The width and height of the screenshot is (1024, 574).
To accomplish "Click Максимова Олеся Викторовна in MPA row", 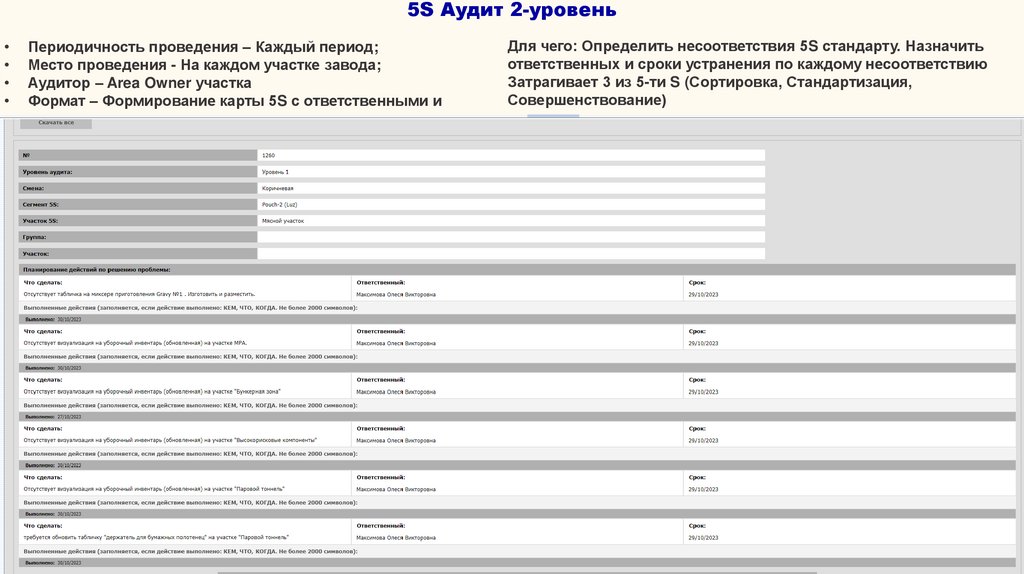I will (396, 343).
